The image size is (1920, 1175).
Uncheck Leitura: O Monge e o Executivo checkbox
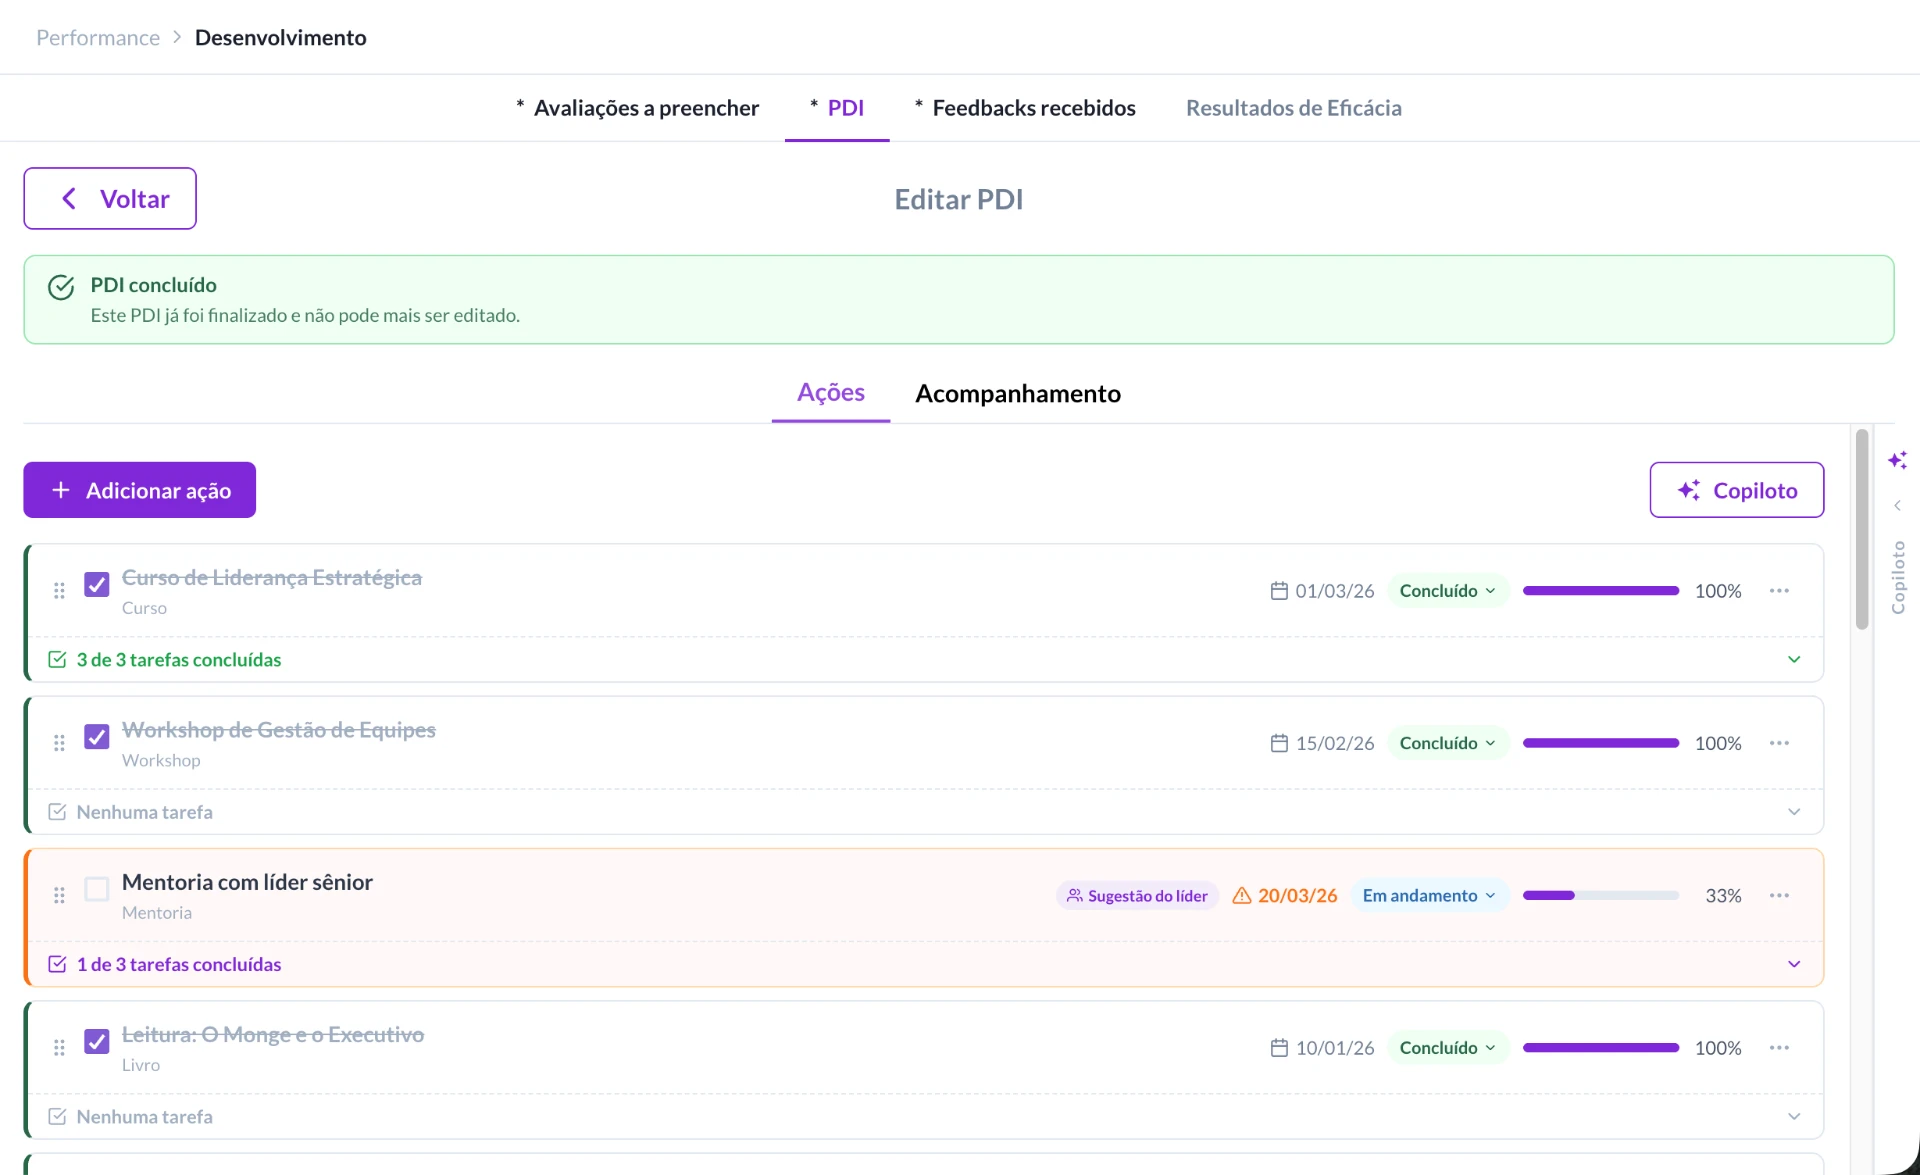(97, 1042)
